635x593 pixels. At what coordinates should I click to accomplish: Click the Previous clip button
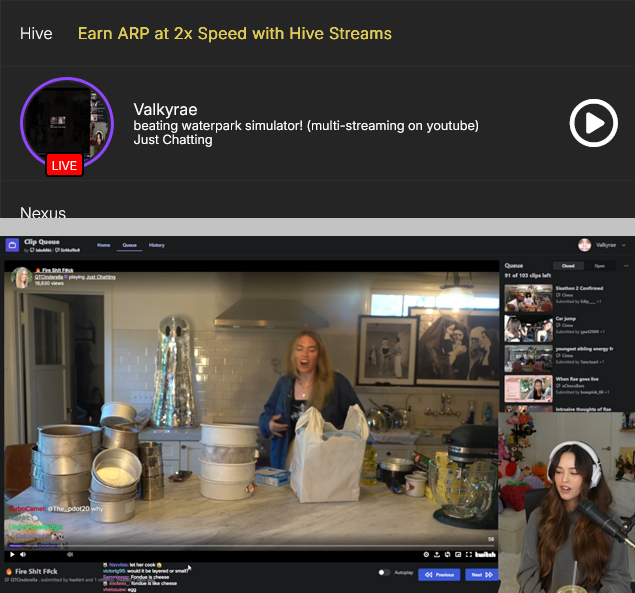[440, 575]
